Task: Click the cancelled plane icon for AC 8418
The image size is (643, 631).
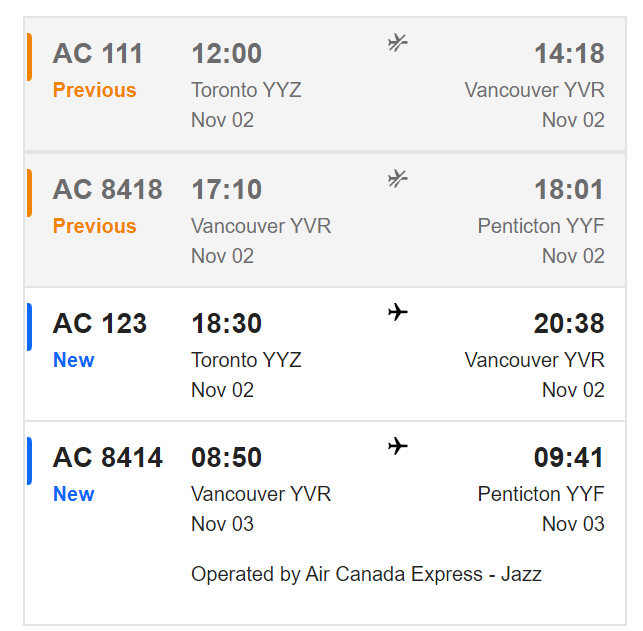Action: (x=397, y=179)
